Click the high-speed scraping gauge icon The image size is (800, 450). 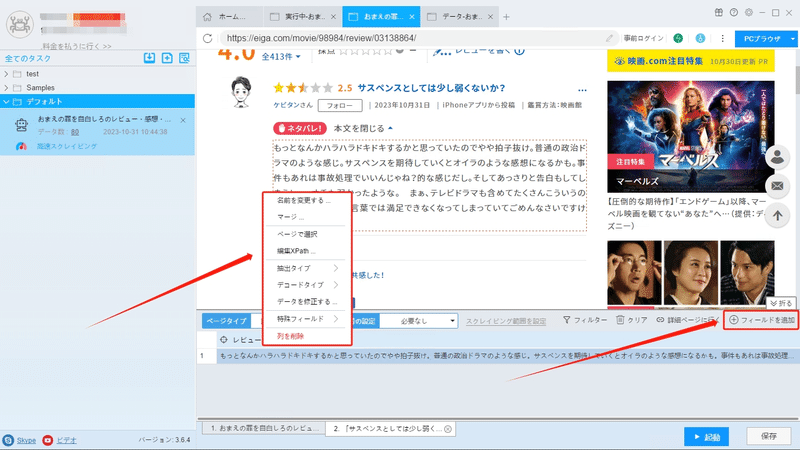(x=21, y=146)
